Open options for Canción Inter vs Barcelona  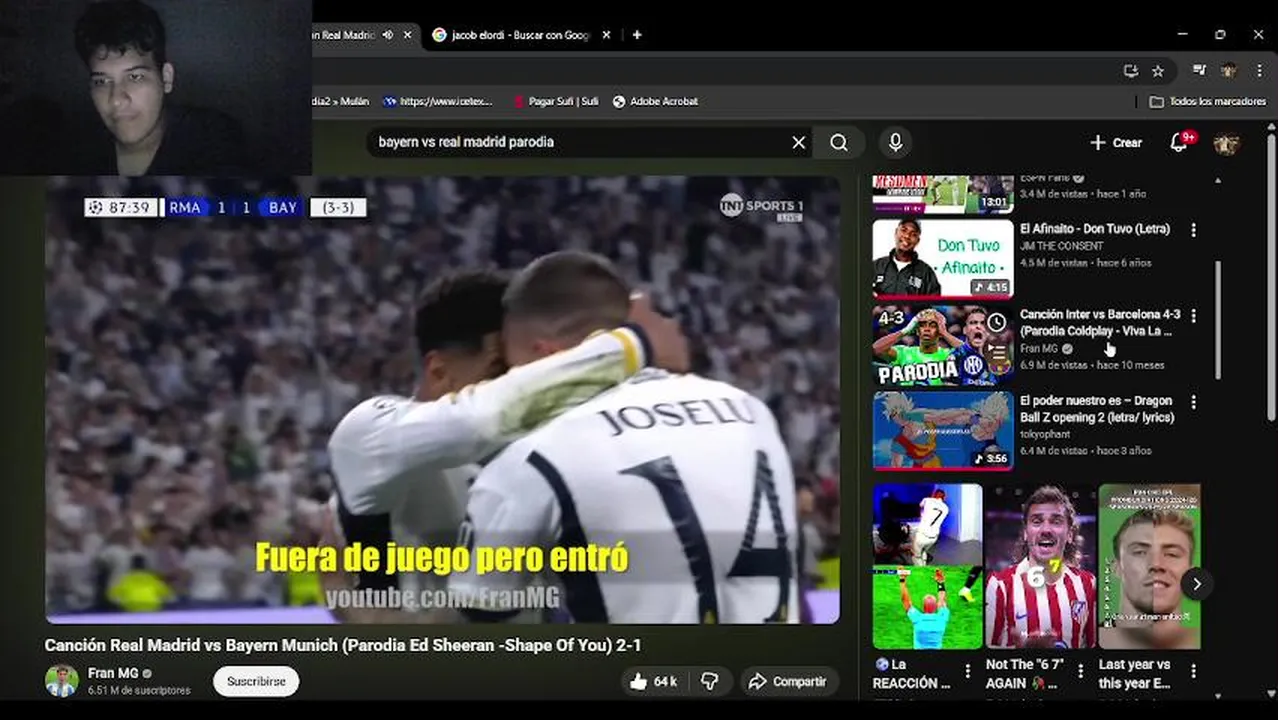(1192, 316)
